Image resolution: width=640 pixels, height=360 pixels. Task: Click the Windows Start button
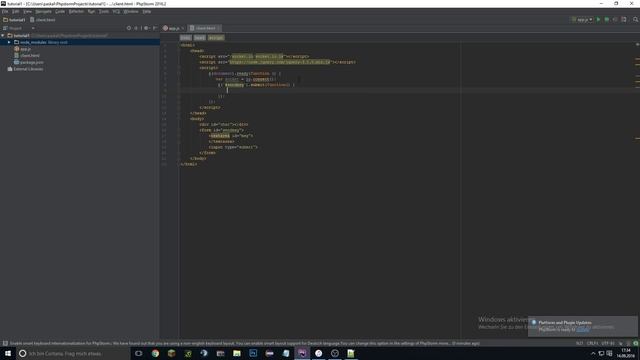8,353
